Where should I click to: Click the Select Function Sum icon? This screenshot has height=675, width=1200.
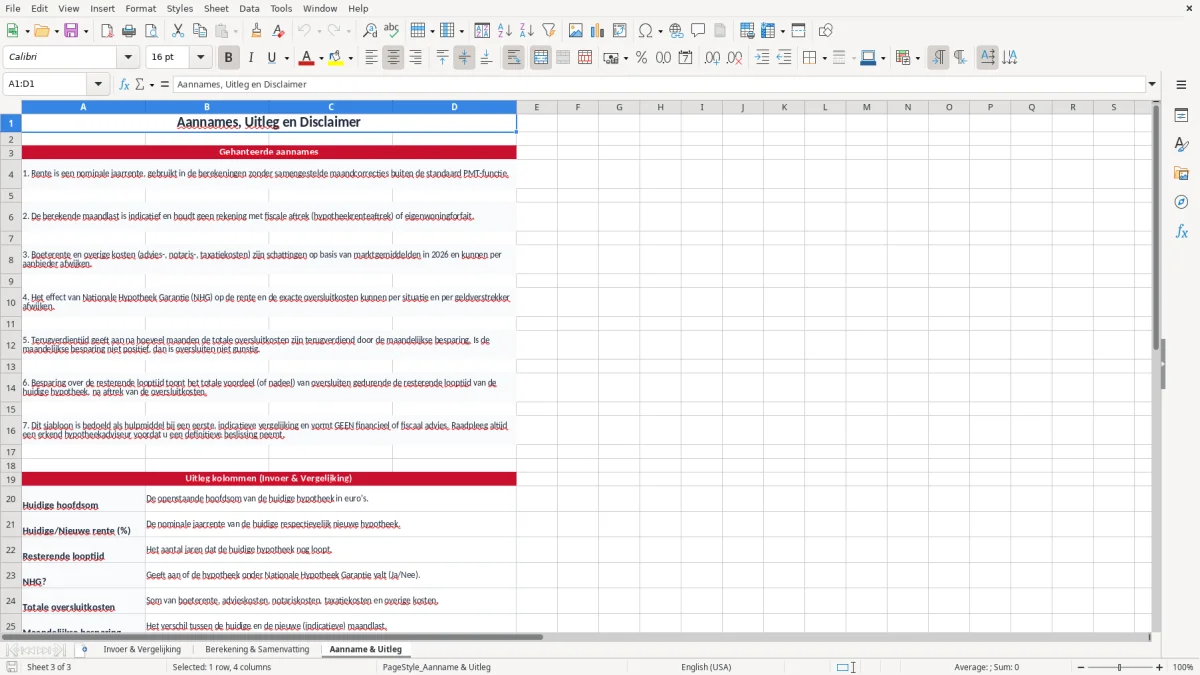(x=140, y=85)
